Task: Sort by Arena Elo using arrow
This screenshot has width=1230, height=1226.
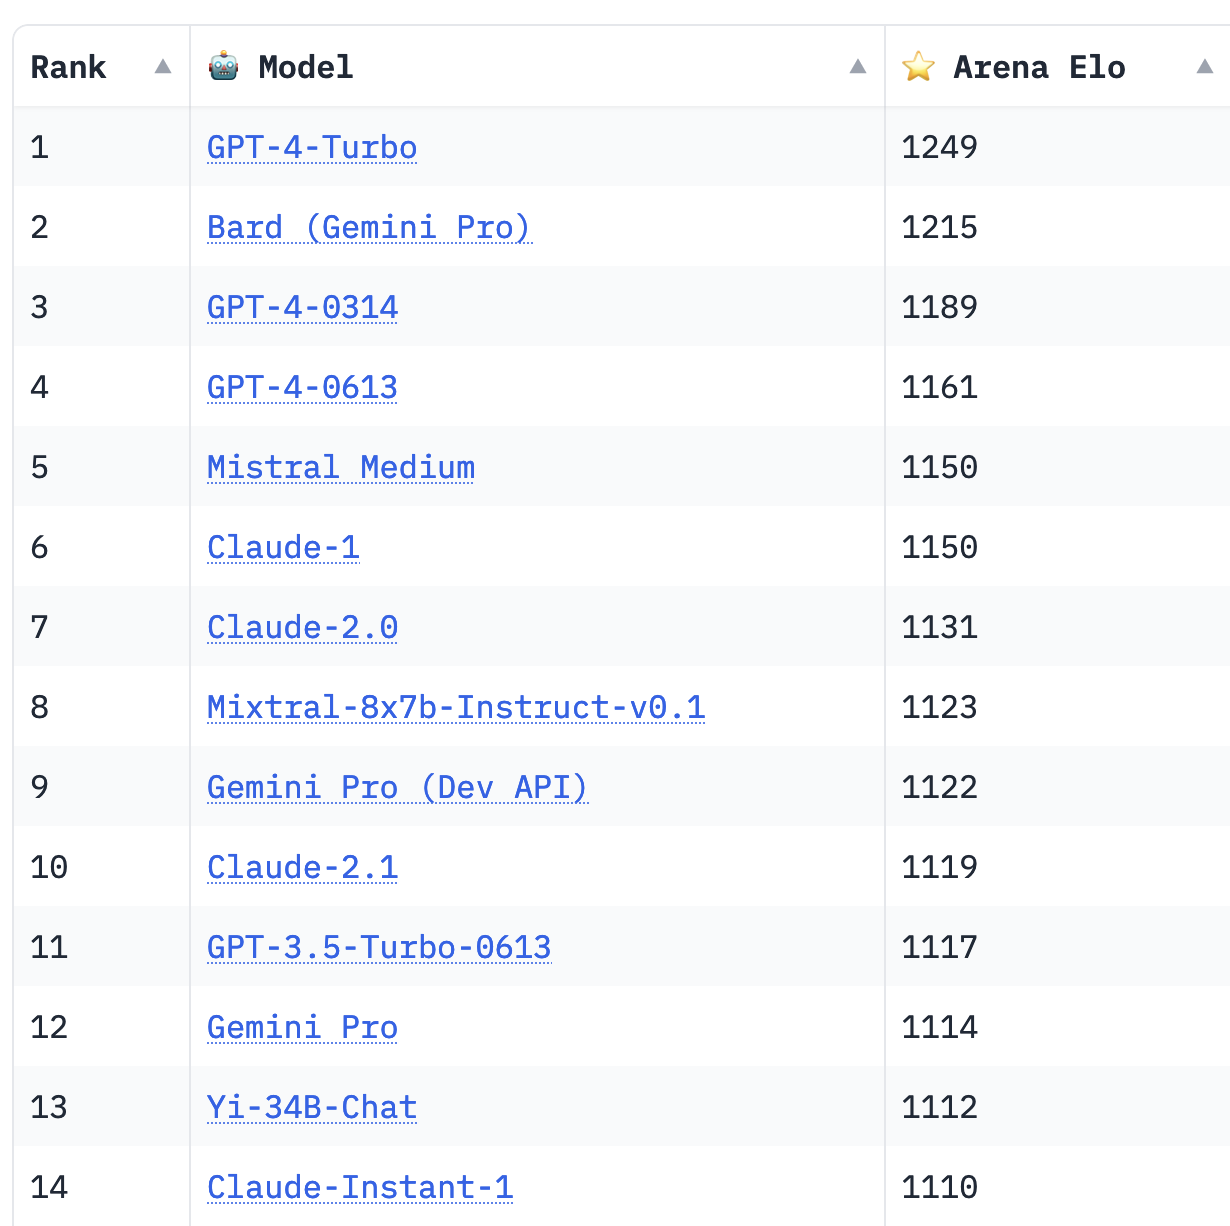Action: (1205, 66)
